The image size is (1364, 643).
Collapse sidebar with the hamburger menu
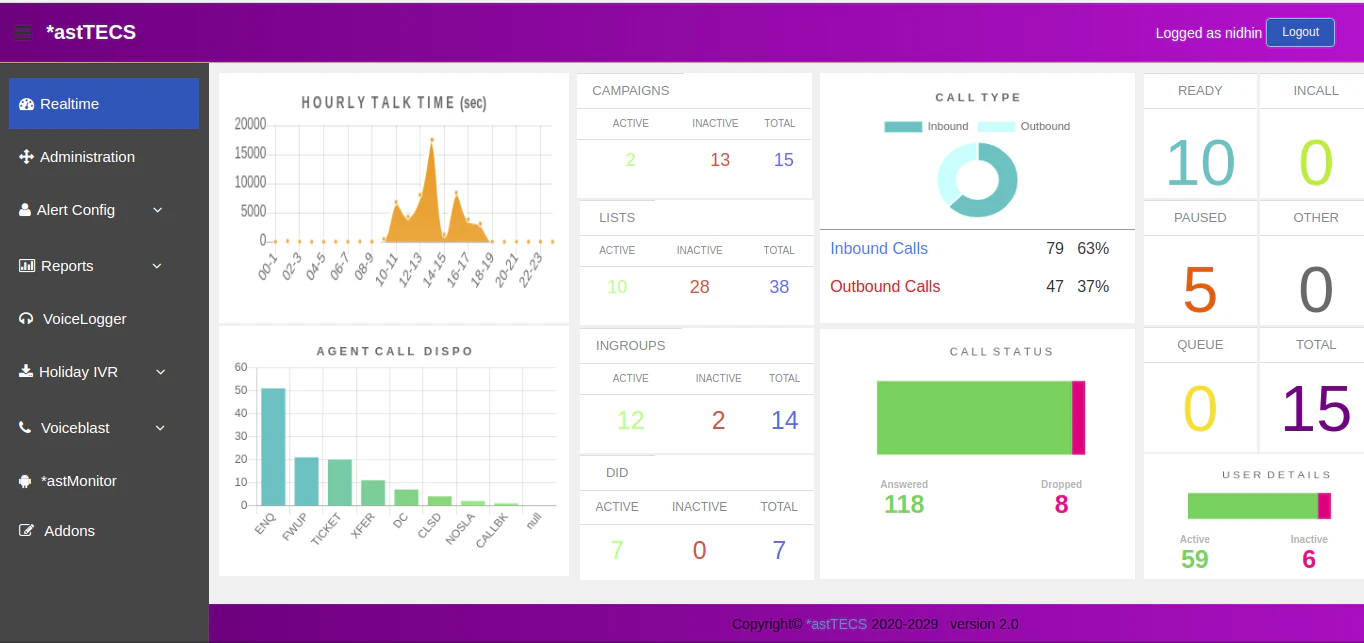point(22,32)
